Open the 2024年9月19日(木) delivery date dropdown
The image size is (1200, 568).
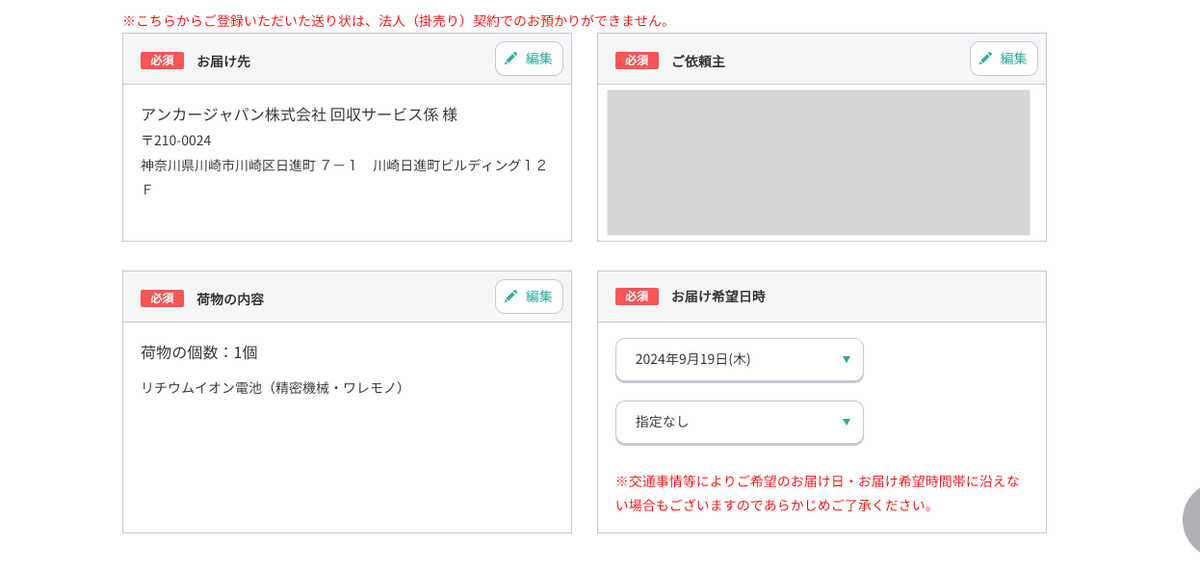coord(738,359)
